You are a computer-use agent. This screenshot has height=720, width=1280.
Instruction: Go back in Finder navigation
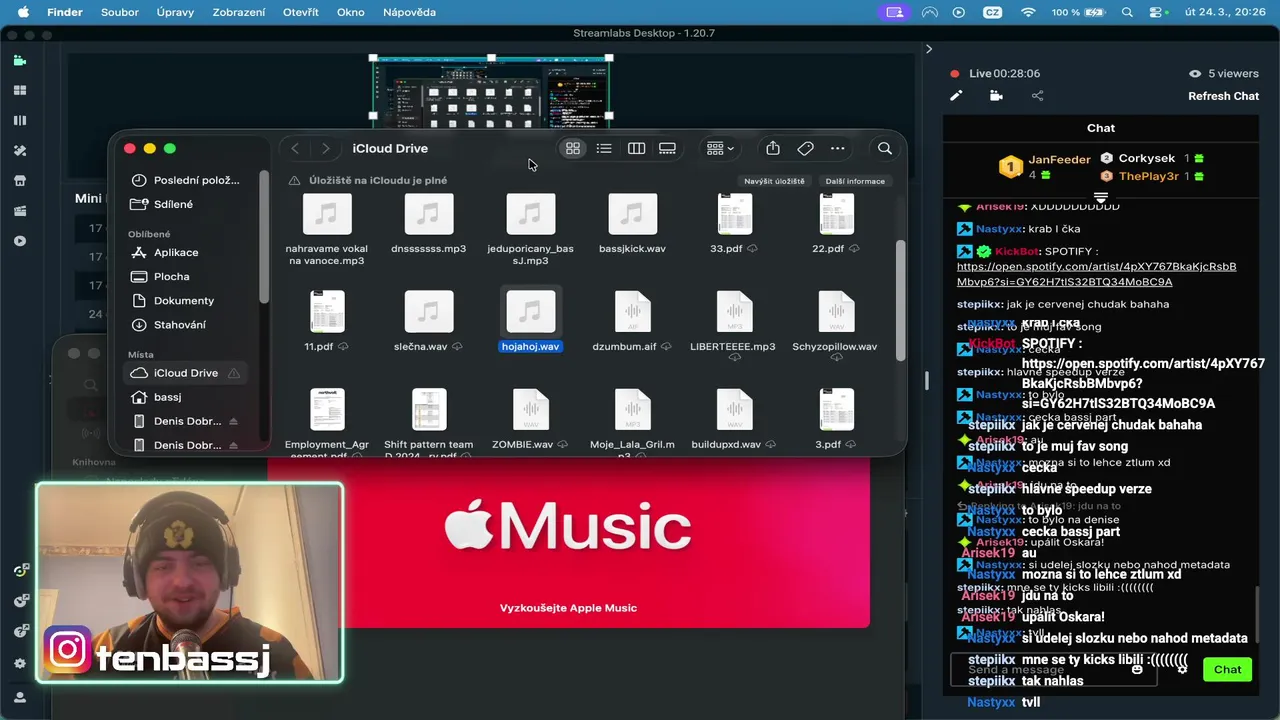point(295,148)
